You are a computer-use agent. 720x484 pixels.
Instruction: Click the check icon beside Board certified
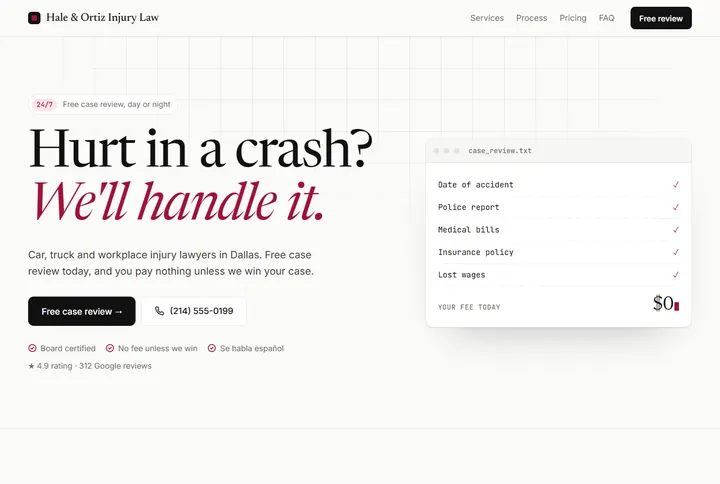[32, 348]
